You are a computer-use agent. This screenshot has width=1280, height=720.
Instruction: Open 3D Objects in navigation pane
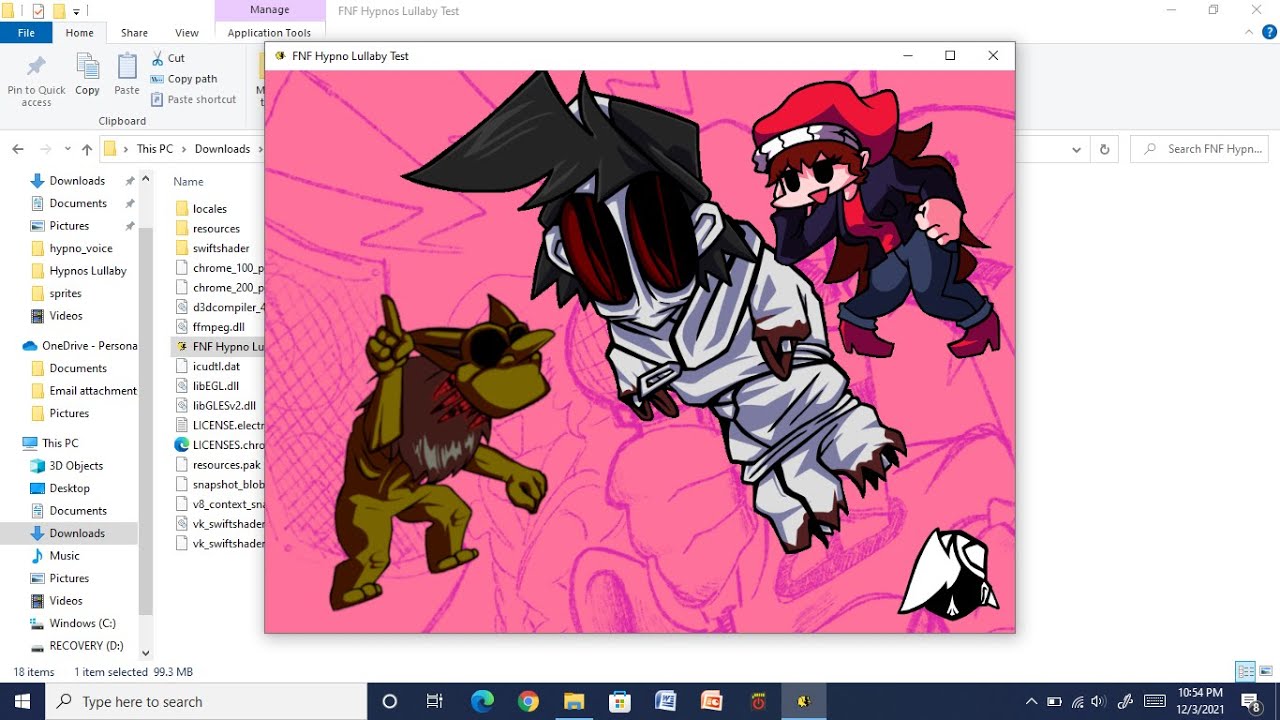click(x=76, y=466)
